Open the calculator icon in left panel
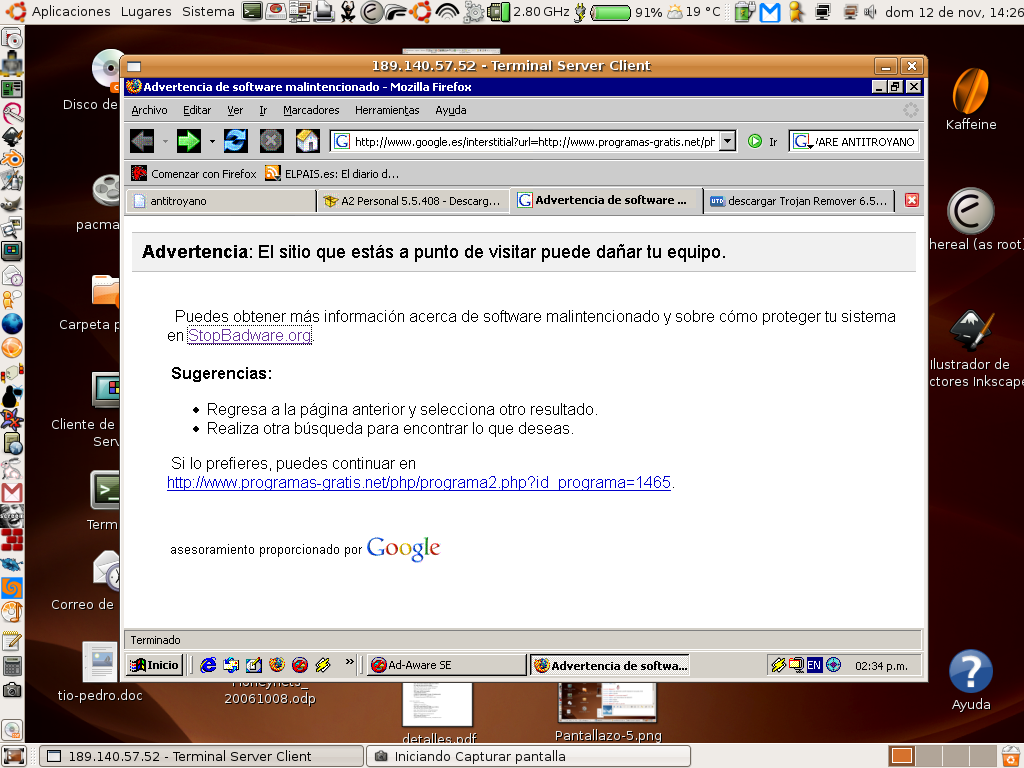This screenshot has width=1024, height=768. [x=12, y=666]
